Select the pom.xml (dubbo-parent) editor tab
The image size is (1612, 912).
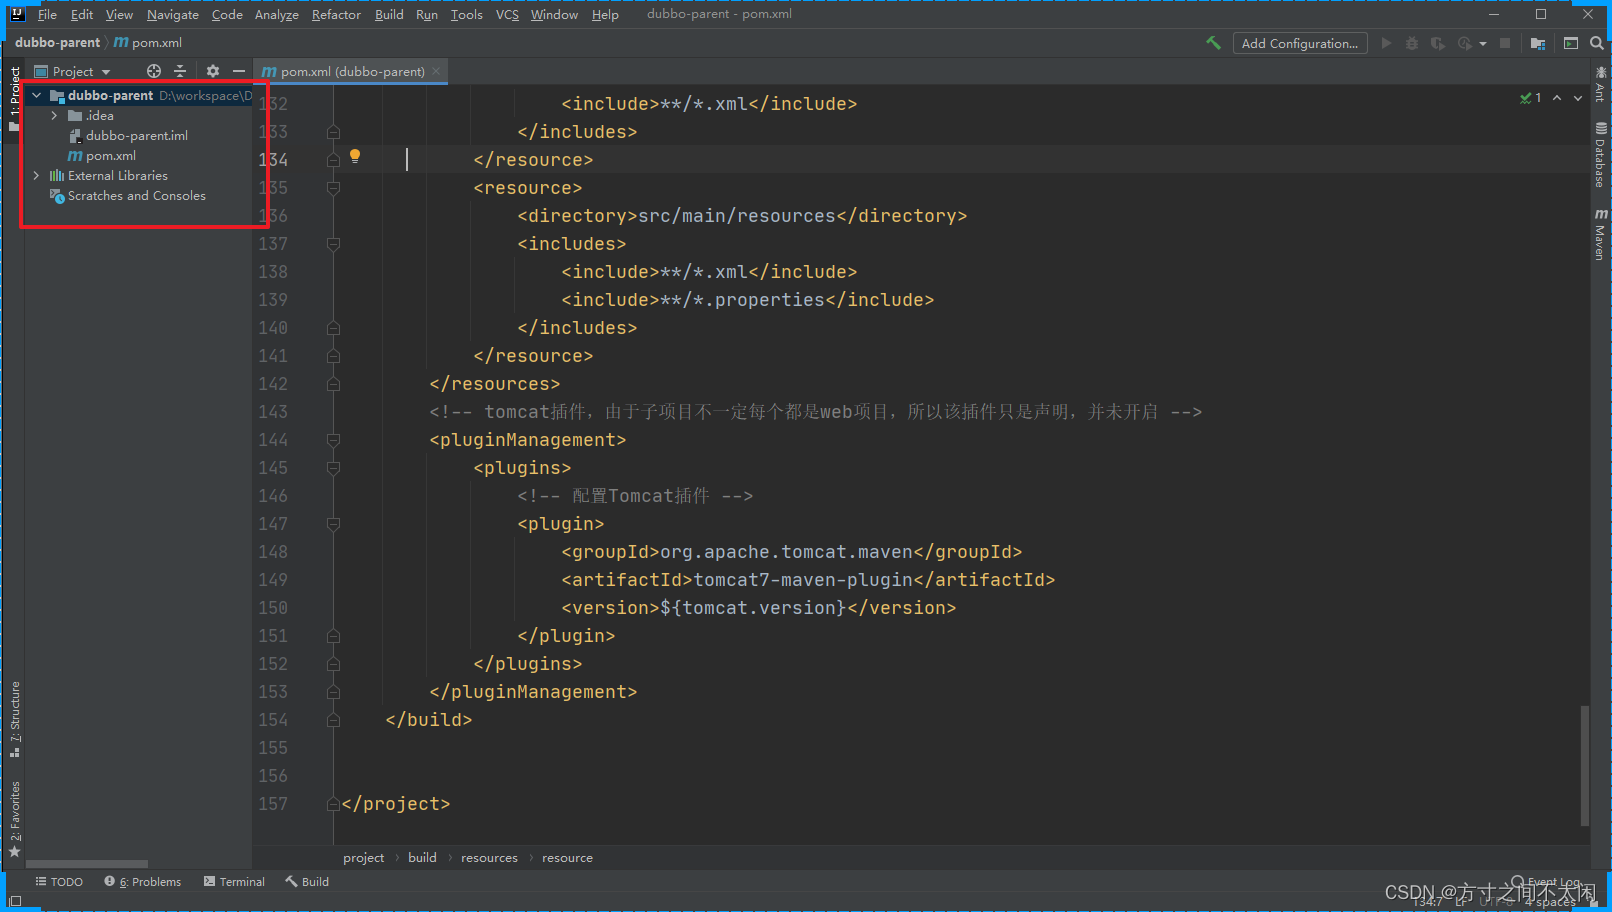click(x=345, y=71)
